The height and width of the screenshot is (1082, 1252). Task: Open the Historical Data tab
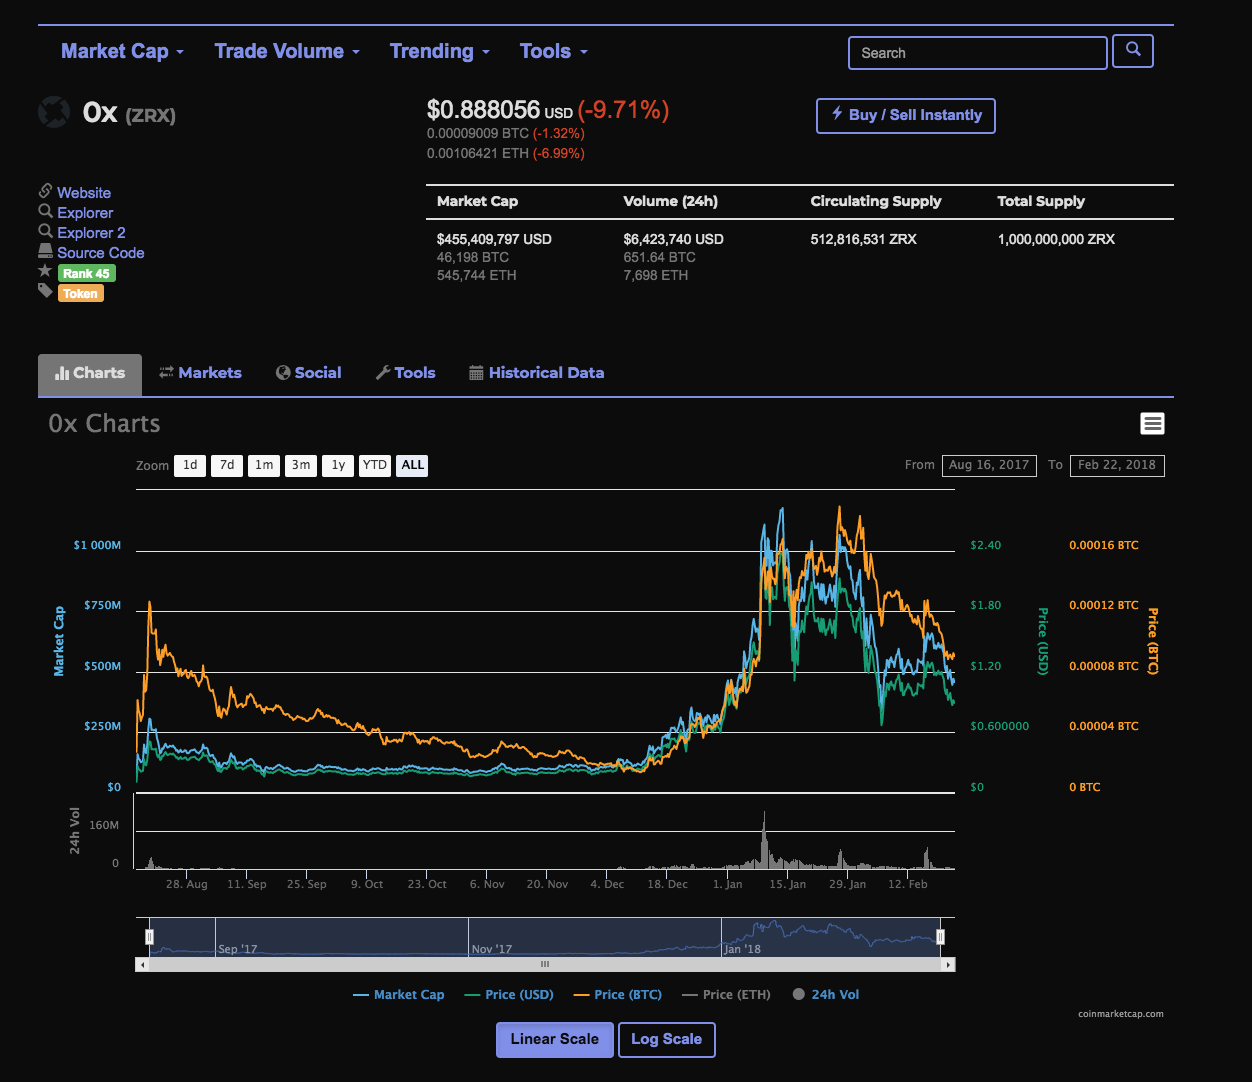coord(536,373)
